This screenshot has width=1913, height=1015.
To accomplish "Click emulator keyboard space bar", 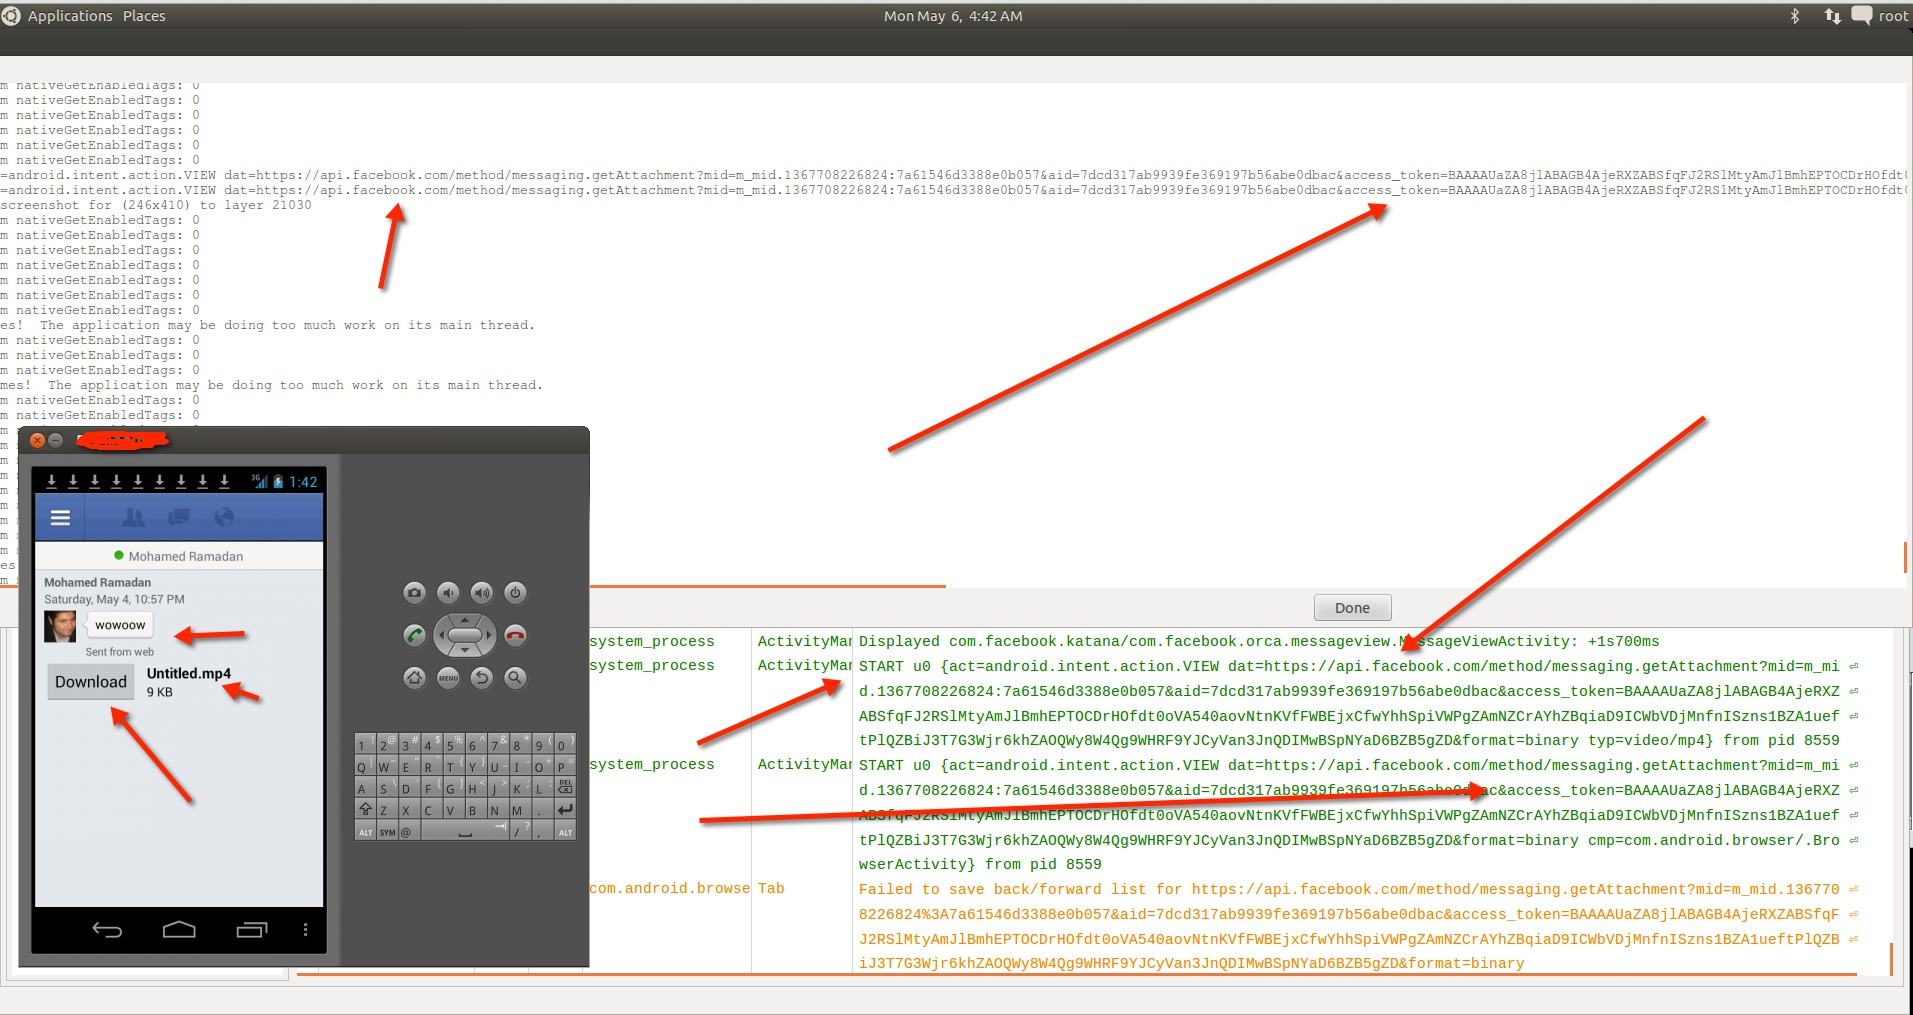I will [465, 832].
